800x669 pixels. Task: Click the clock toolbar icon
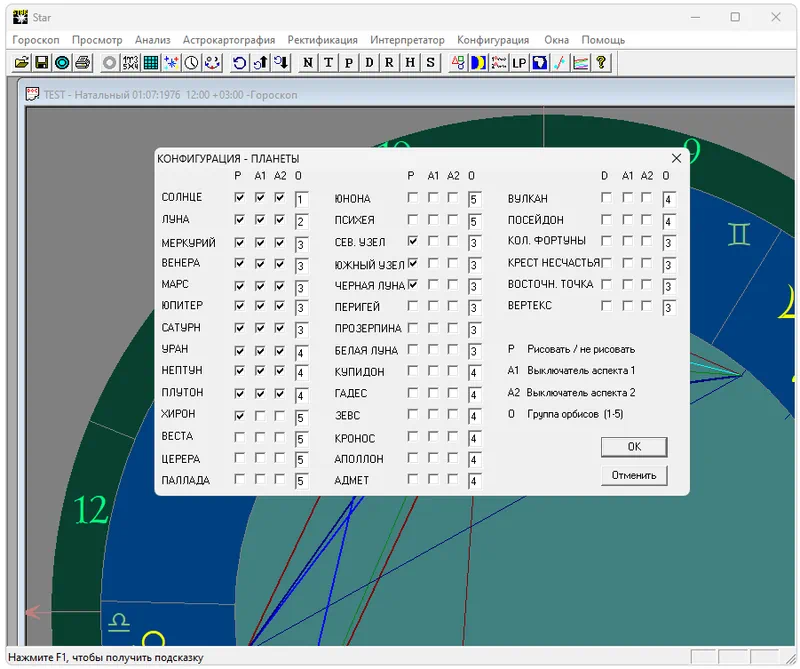click(x=191, y=63)
